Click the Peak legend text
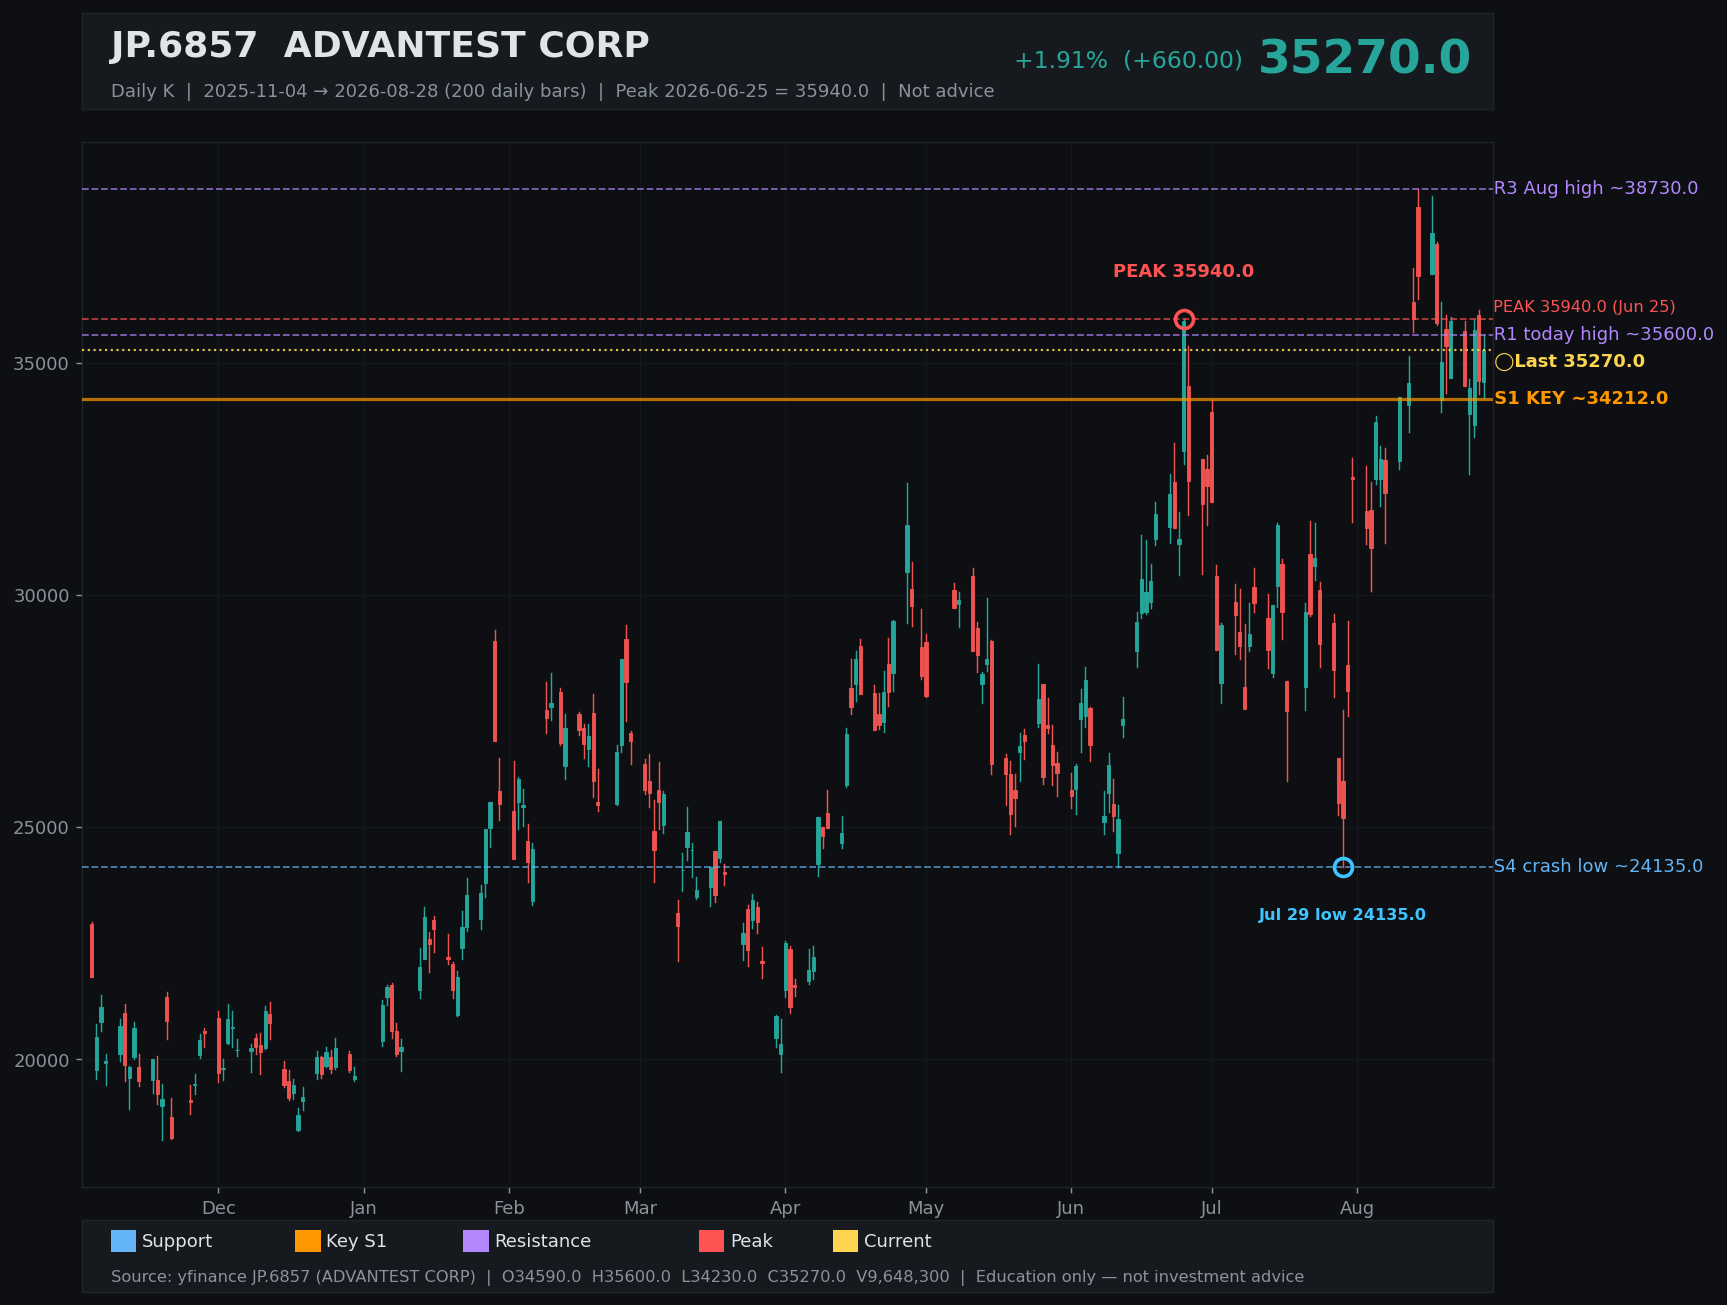 (752, 1241)
